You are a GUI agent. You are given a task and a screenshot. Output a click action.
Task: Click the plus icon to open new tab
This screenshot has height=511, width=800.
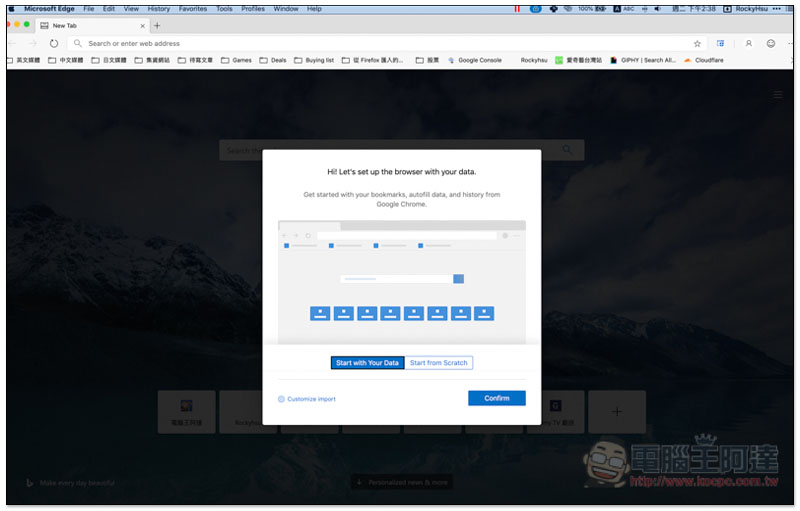tap(157, 25)
